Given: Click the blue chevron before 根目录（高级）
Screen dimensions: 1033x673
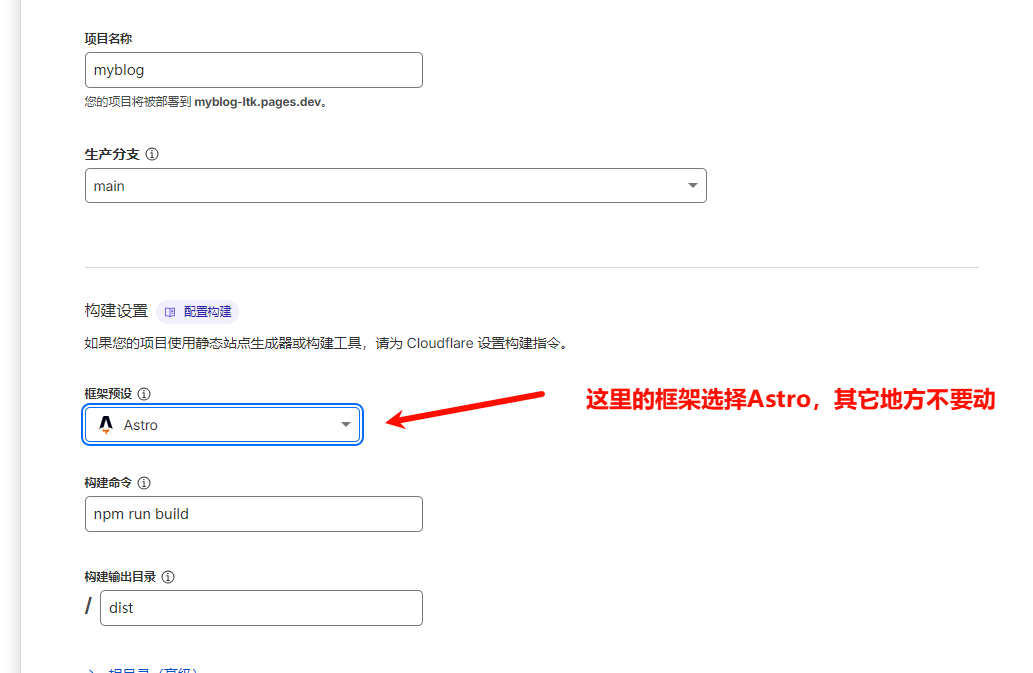Looking at the screenshot, I should (92, 668).
